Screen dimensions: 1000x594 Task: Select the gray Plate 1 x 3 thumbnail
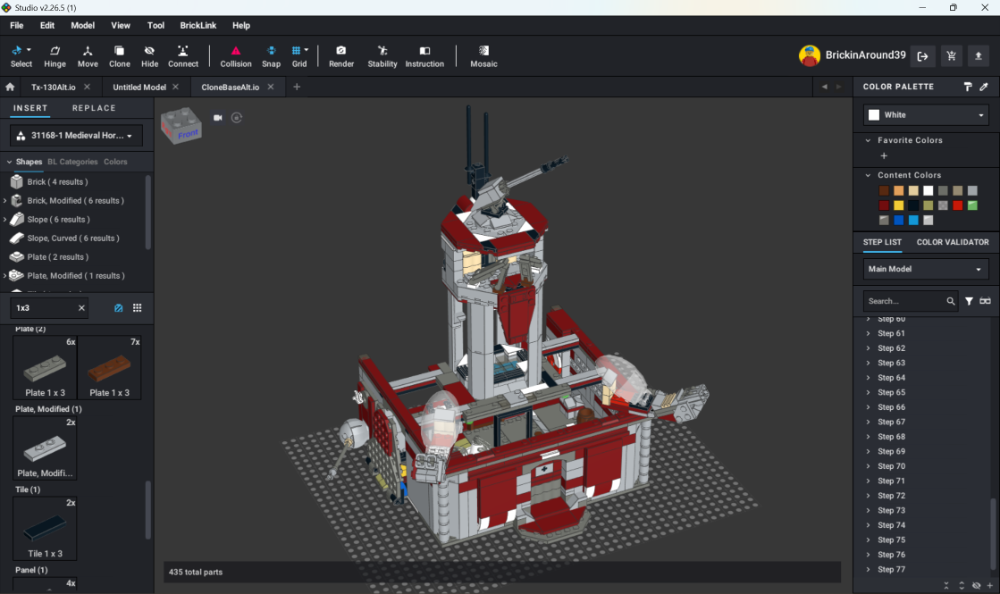tap(45, 368)
